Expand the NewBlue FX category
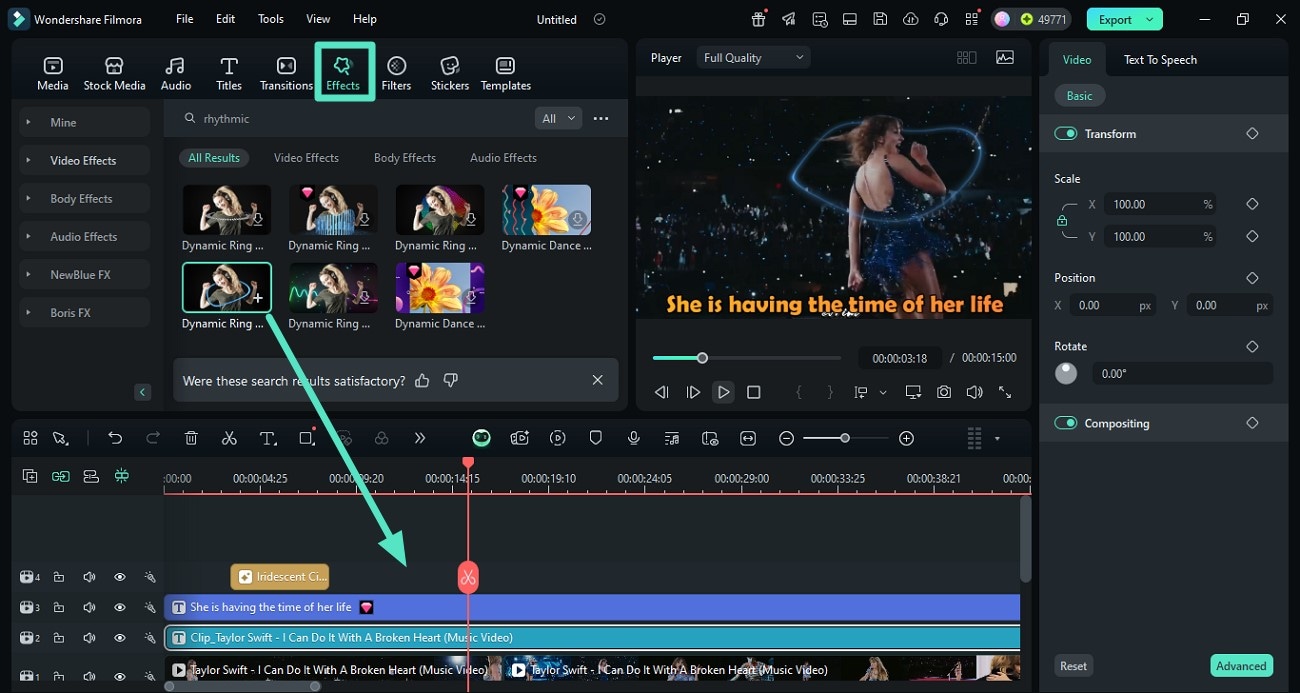This screenshot has width=1300, height=693. (x=85, y=274)
